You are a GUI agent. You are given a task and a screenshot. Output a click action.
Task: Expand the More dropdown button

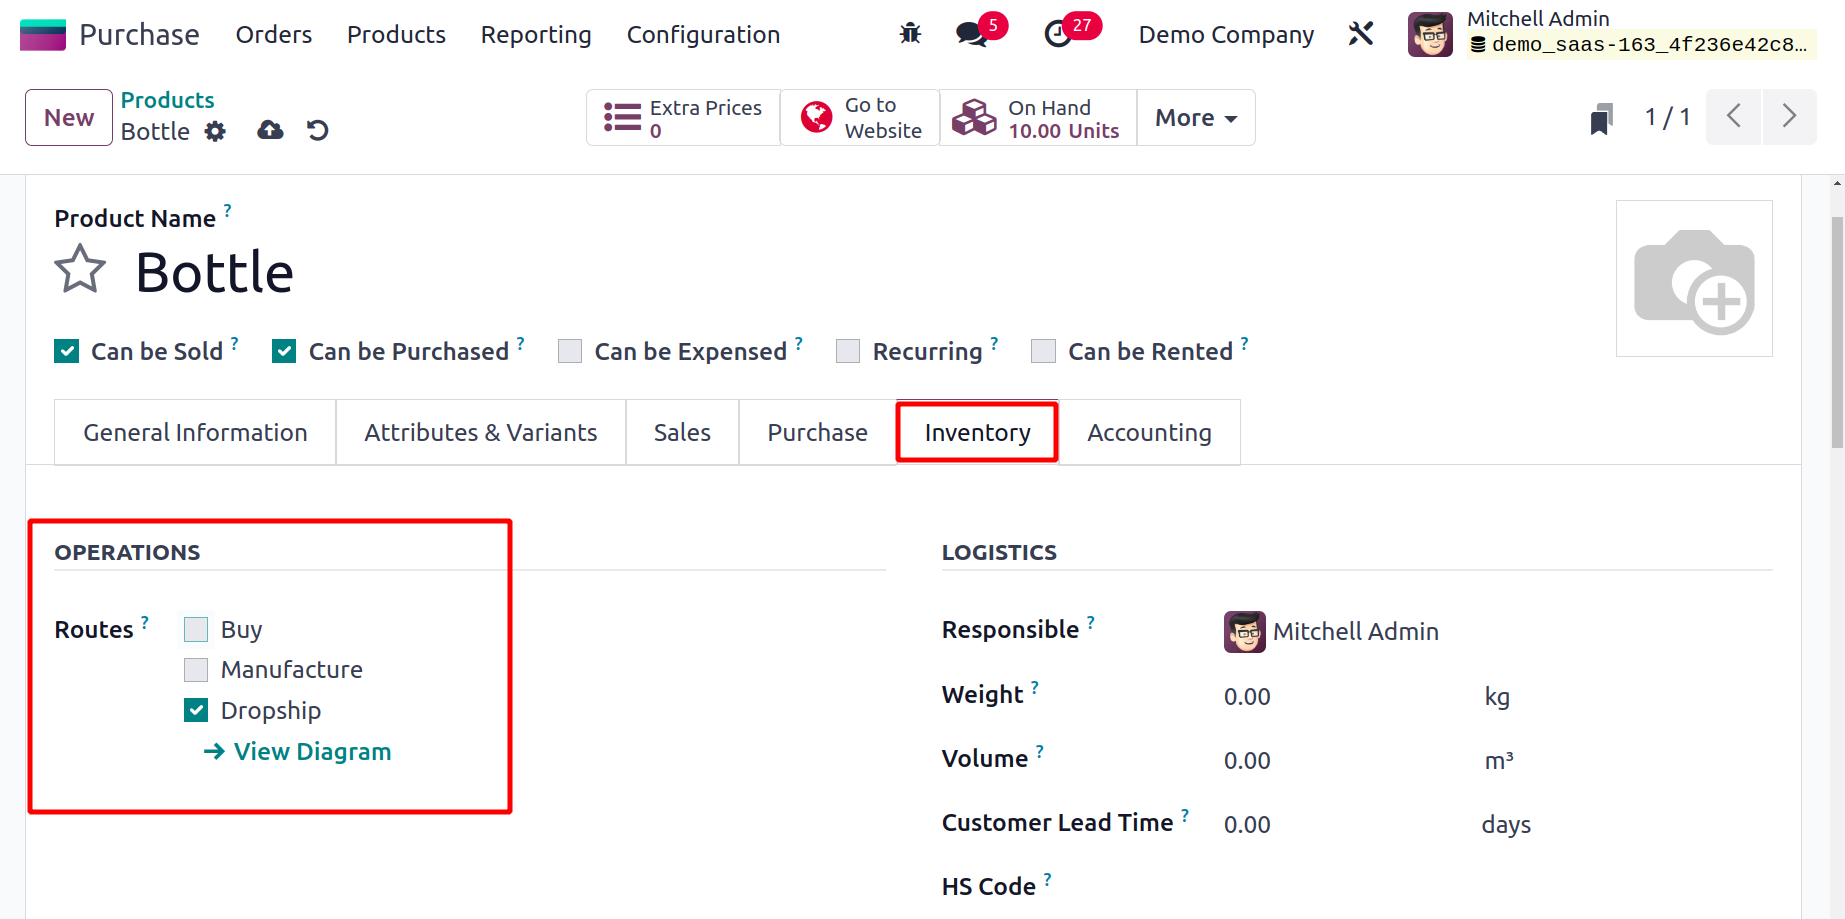tap(1195, 118)
